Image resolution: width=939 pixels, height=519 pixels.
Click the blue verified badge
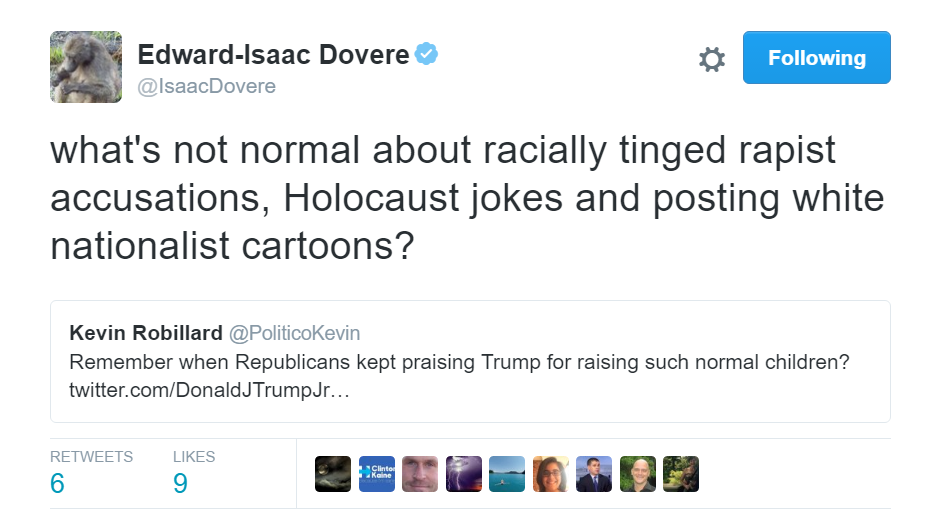(427, 54)
